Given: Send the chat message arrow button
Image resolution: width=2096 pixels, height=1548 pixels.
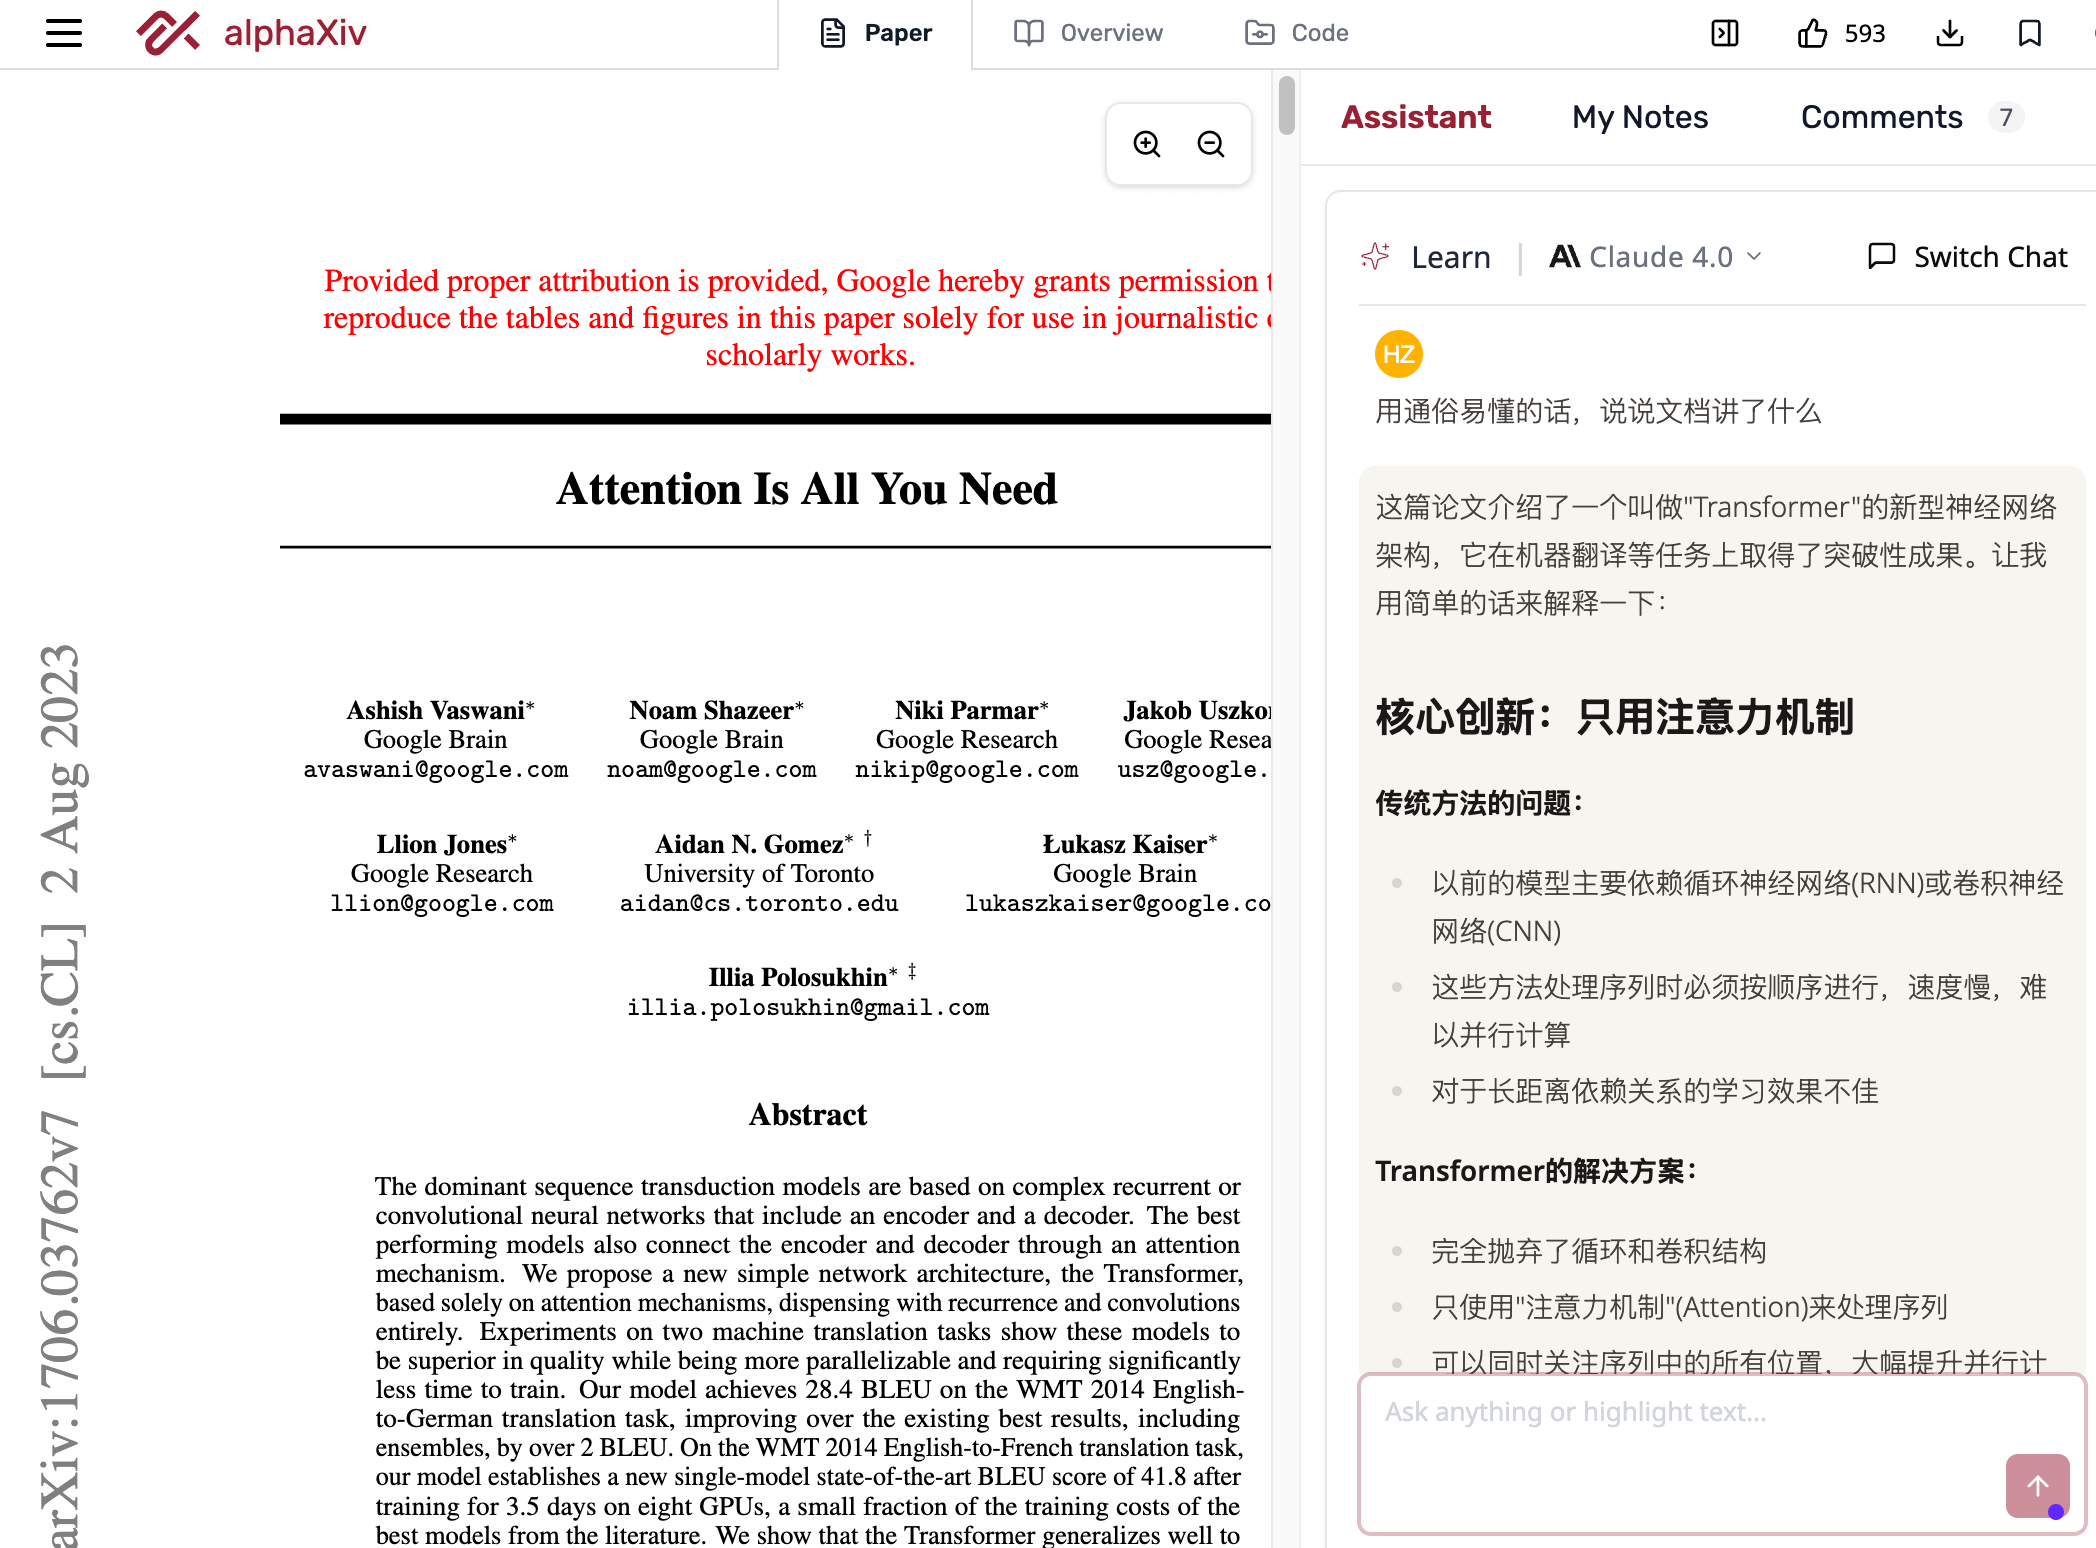Looking at the screenshot, I should coord(2037,1485).
